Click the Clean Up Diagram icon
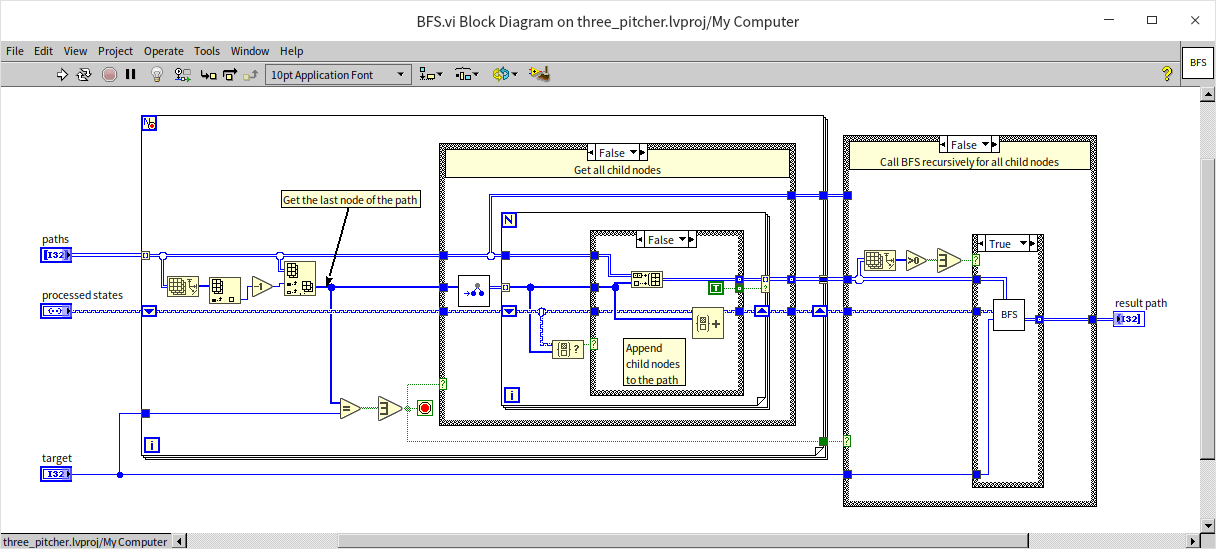This screenshot has height=549, width=1216. click(540, 74)
